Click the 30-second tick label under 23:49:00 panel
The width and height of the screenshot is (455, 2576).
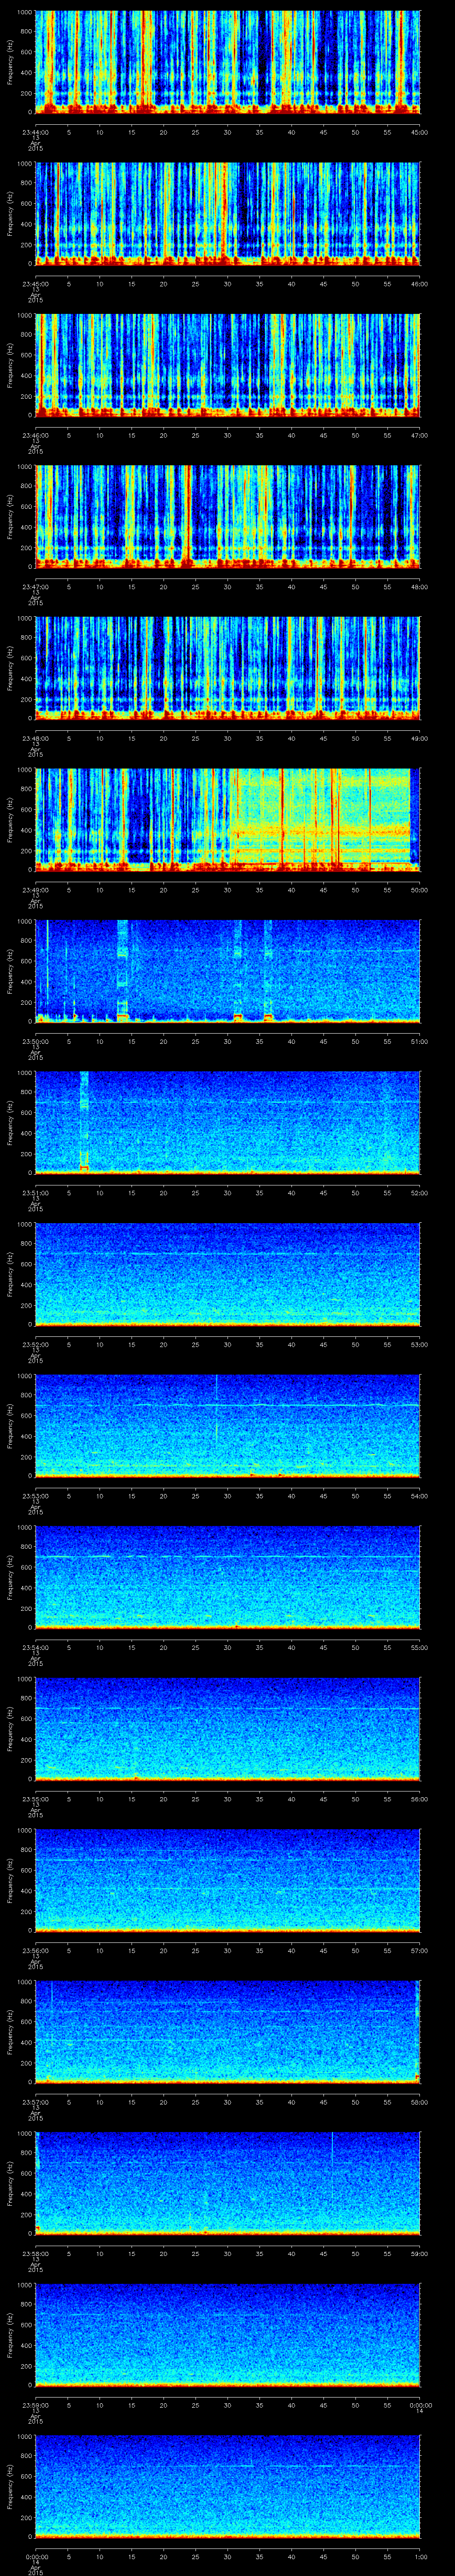(x=228, y=890)
